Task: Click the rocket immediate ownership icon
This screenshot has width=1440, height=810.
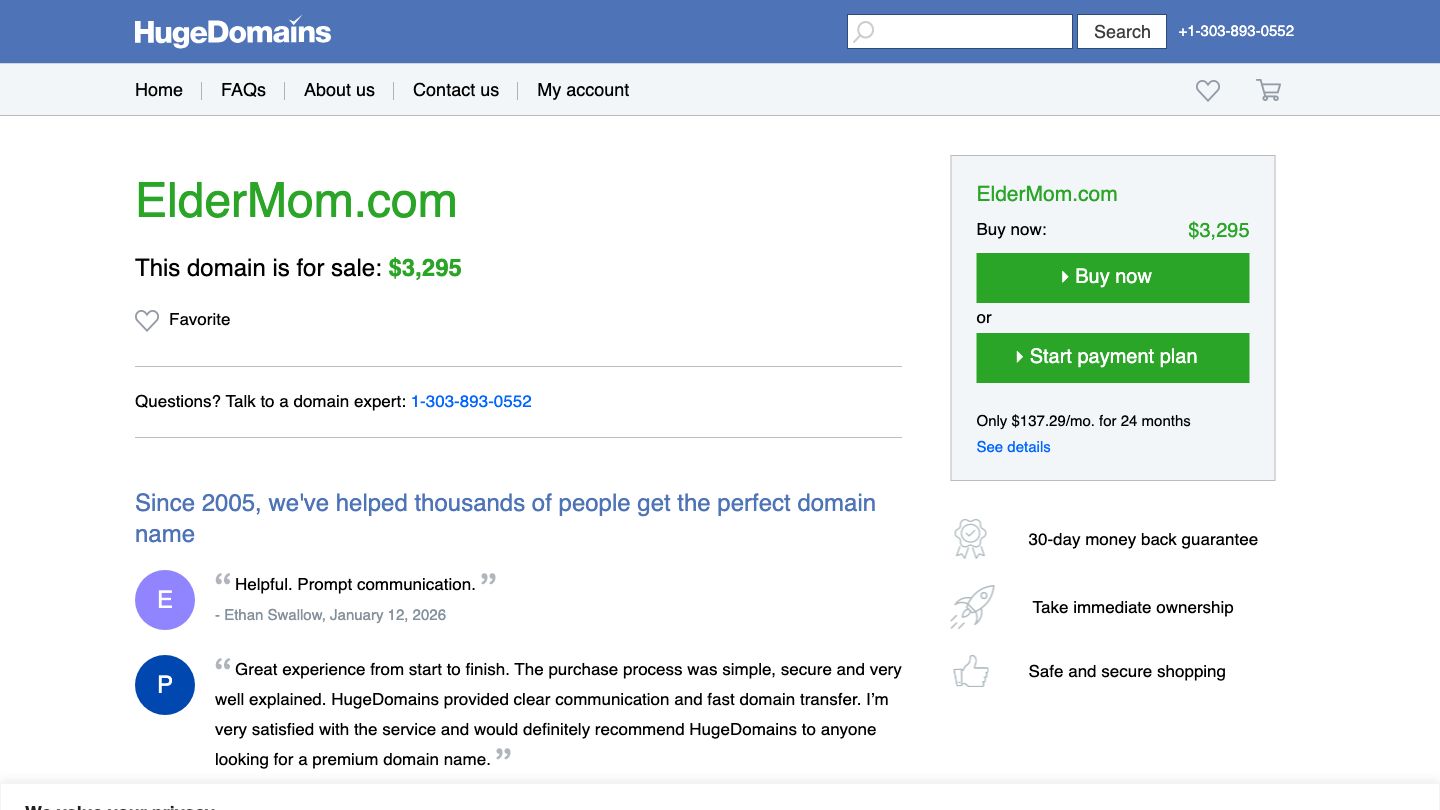Action: 971,607
